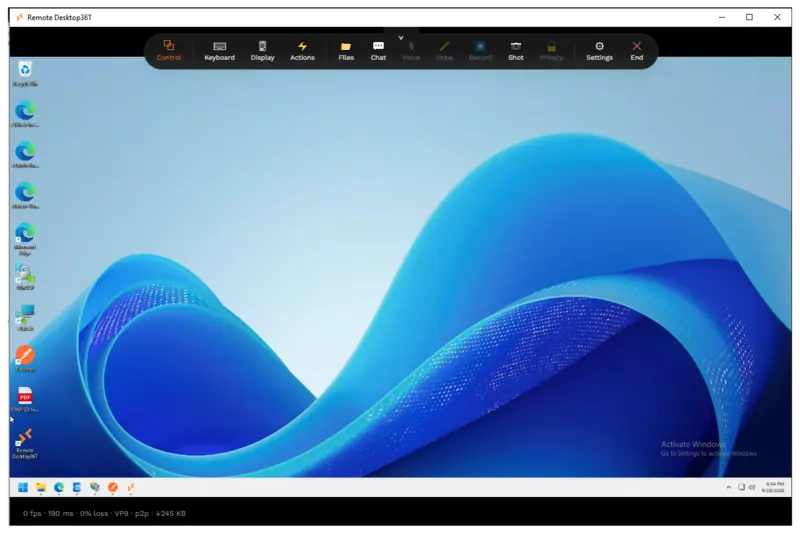Click the remote taskbar volume icon
Viewport: 800px width, 533px height.
click(752, 488)
